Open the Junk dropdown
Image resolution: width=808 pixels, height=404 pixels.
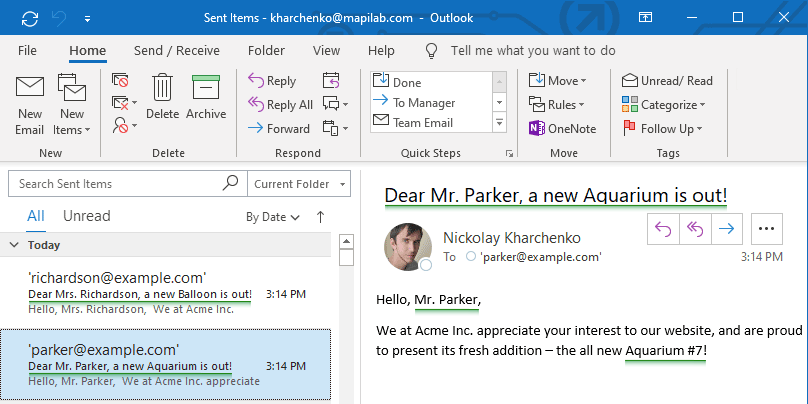(x=124, y=125)
